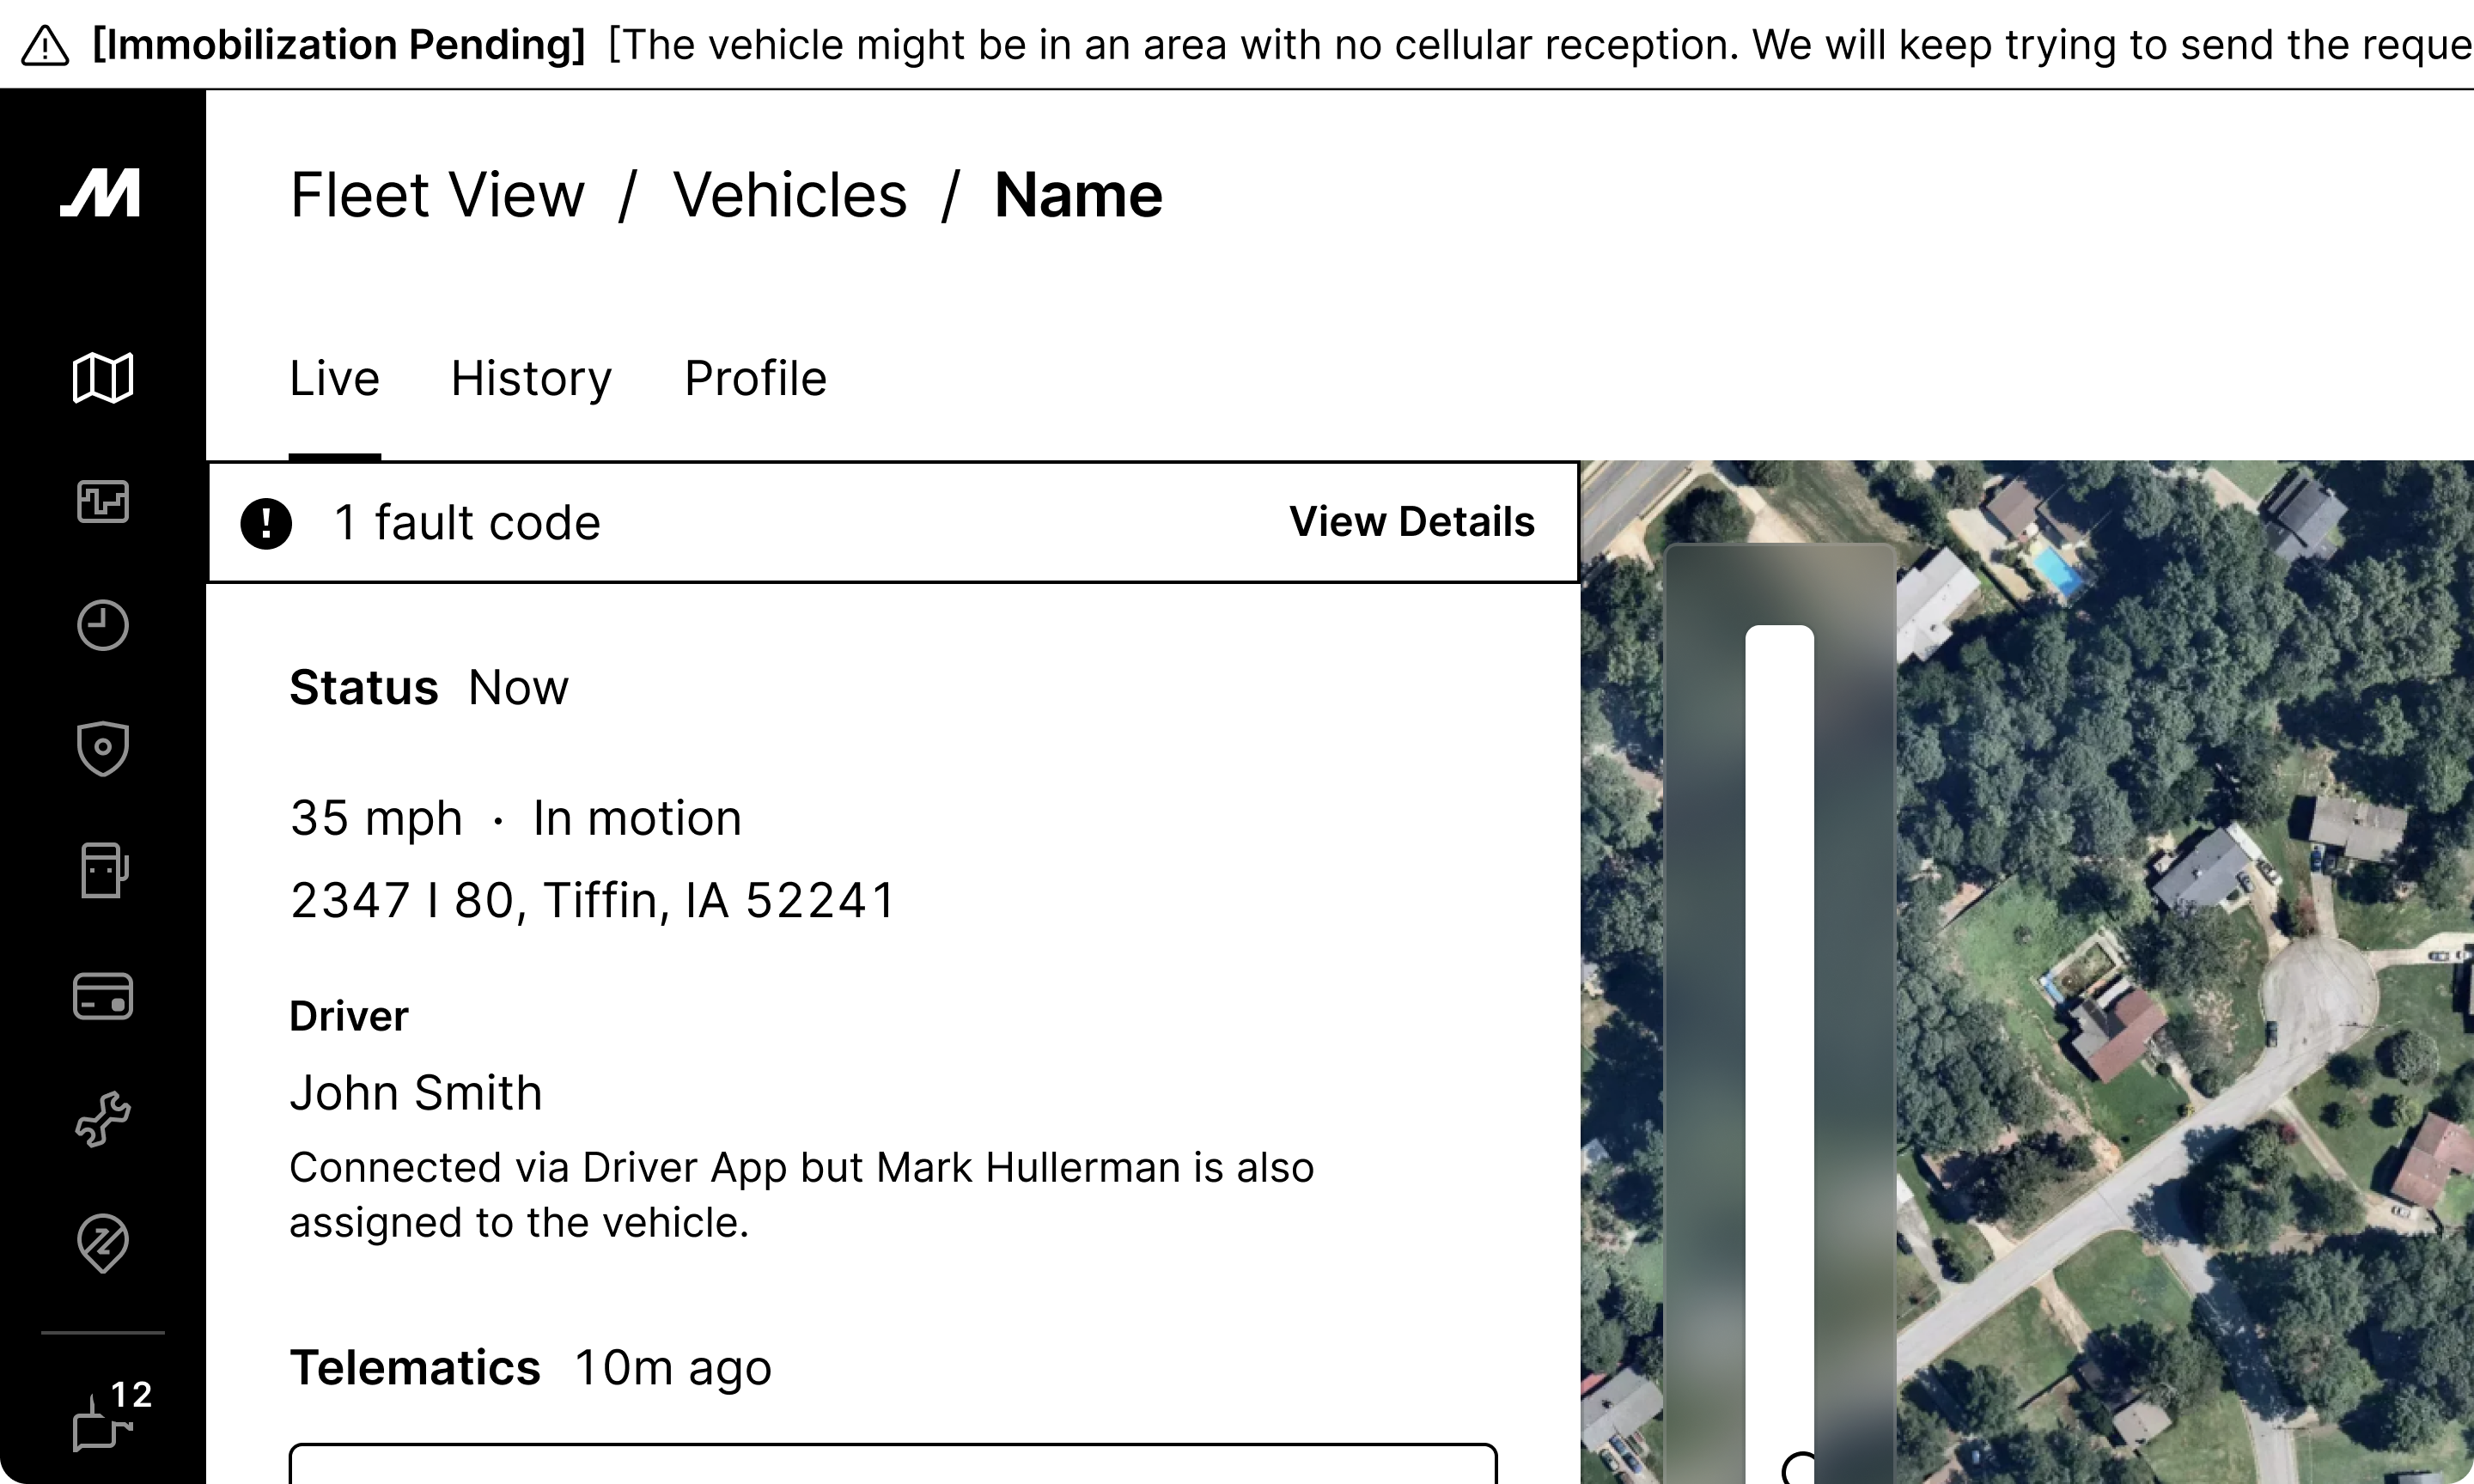Click driver name John Smith
Screen dimensions: 2474x1484
coord(416,1092)
